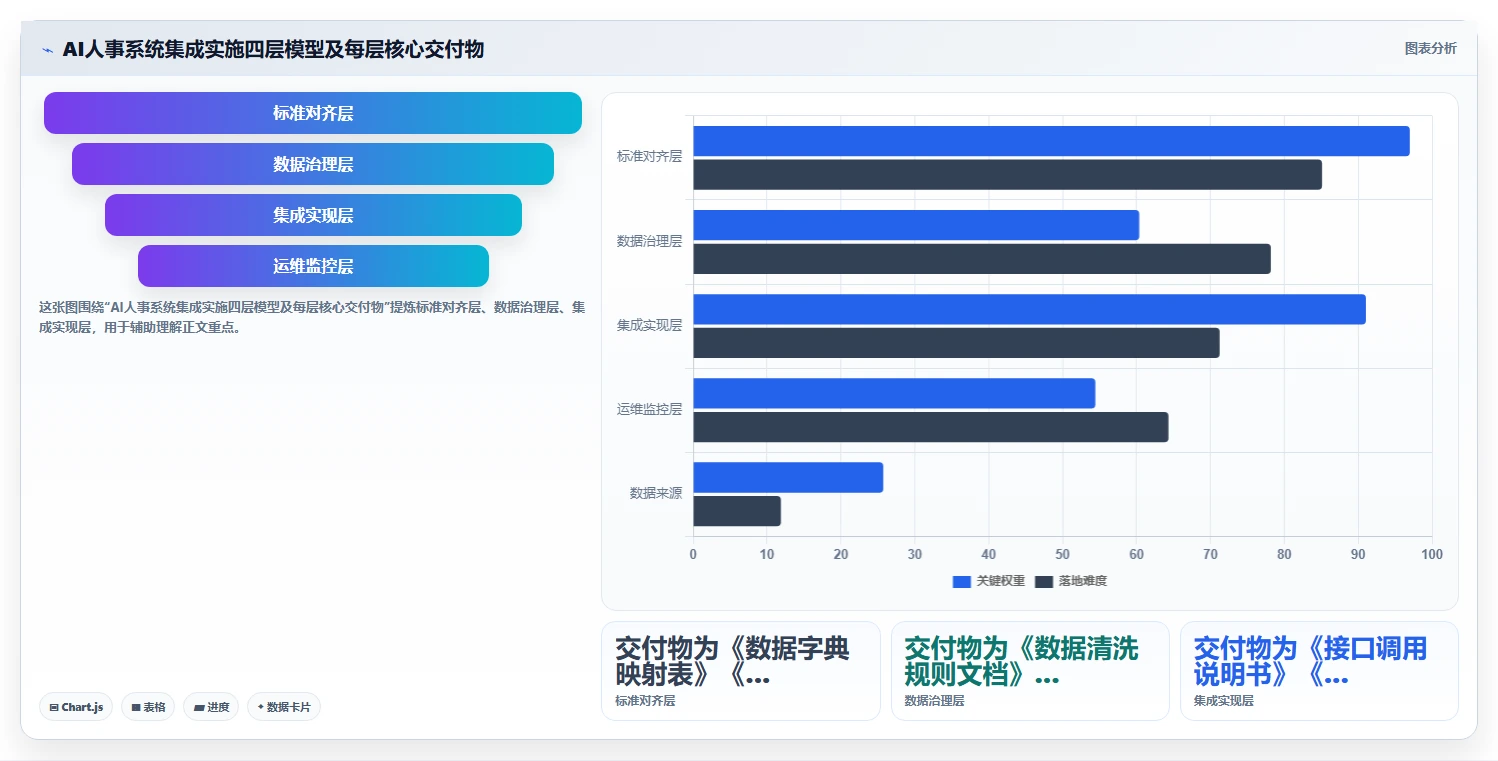Select the 数据卡片 tag chip
This screenshot has height=761, width=1498.
(284, 707)
